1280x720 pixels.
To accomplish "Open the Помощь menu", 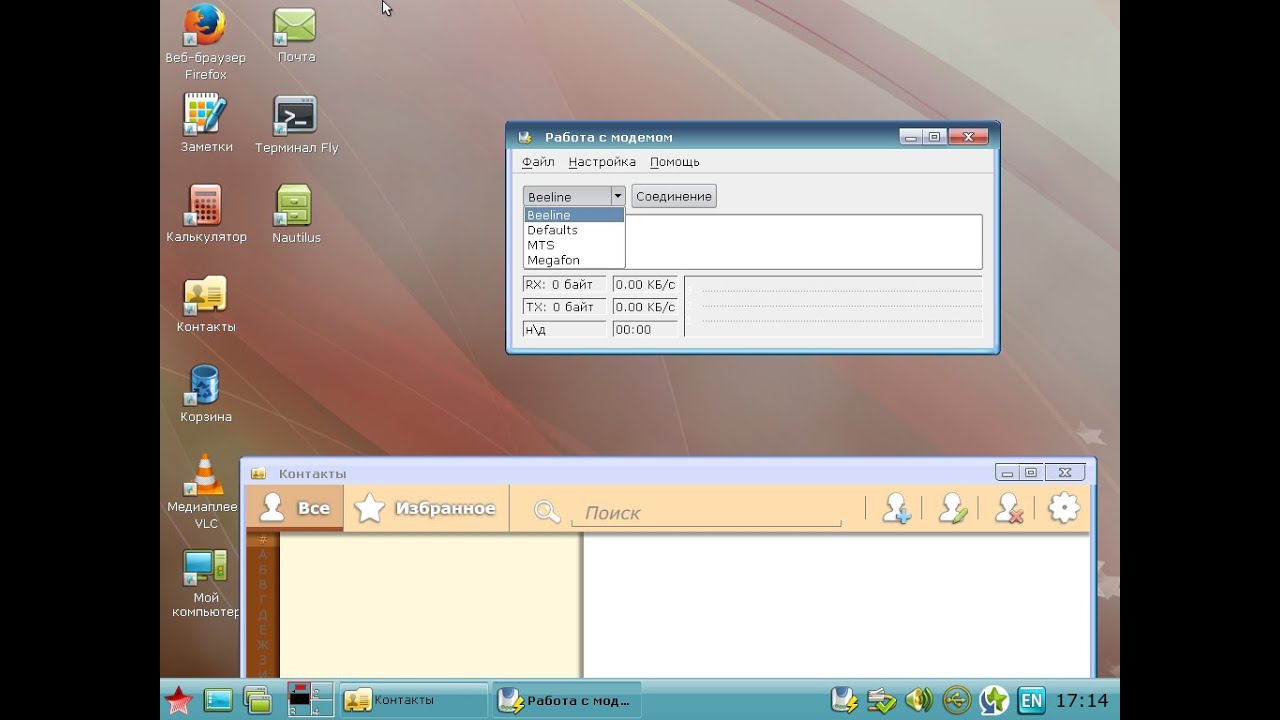I will click(674, 162).
